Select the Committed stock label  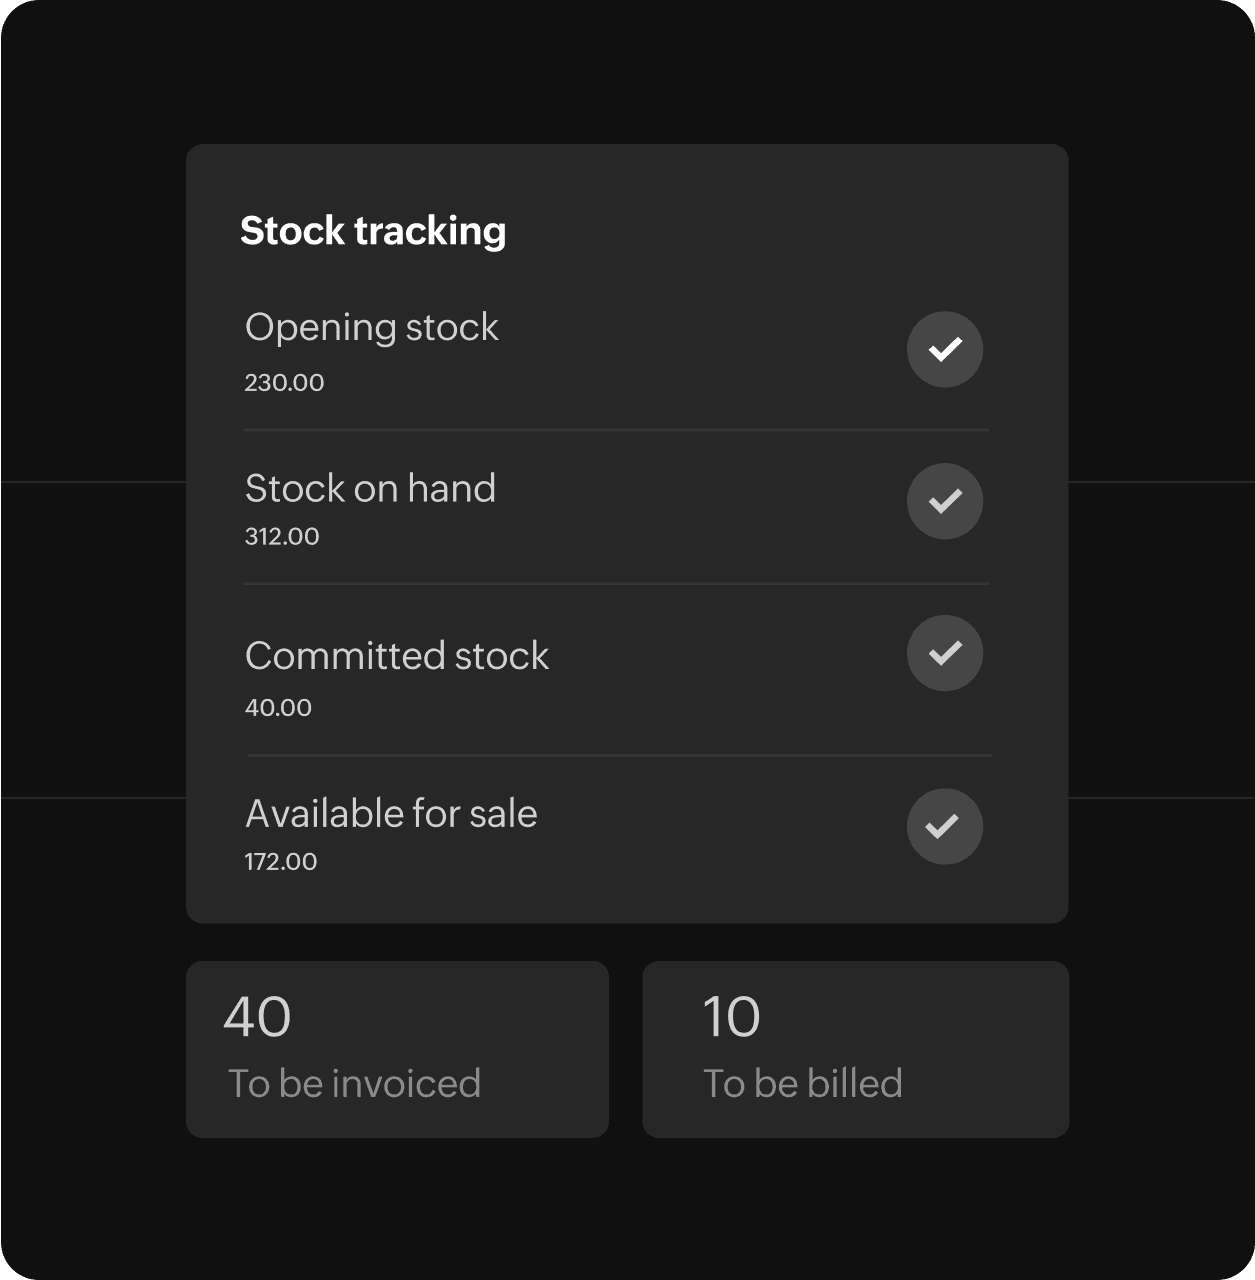click(x=397, y=656)
